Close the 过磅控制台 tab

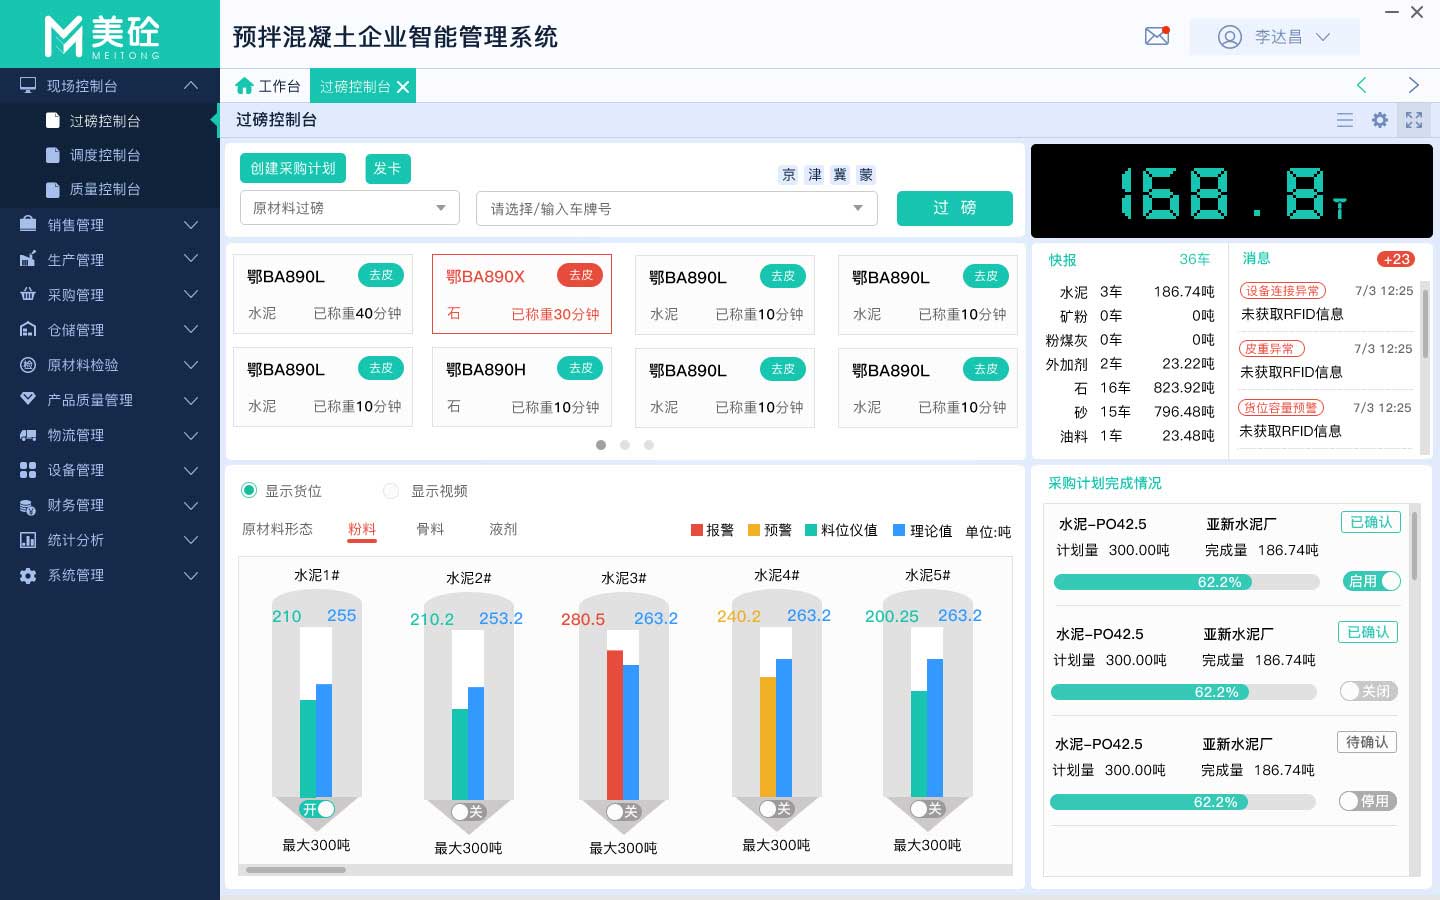click(403, 87)
